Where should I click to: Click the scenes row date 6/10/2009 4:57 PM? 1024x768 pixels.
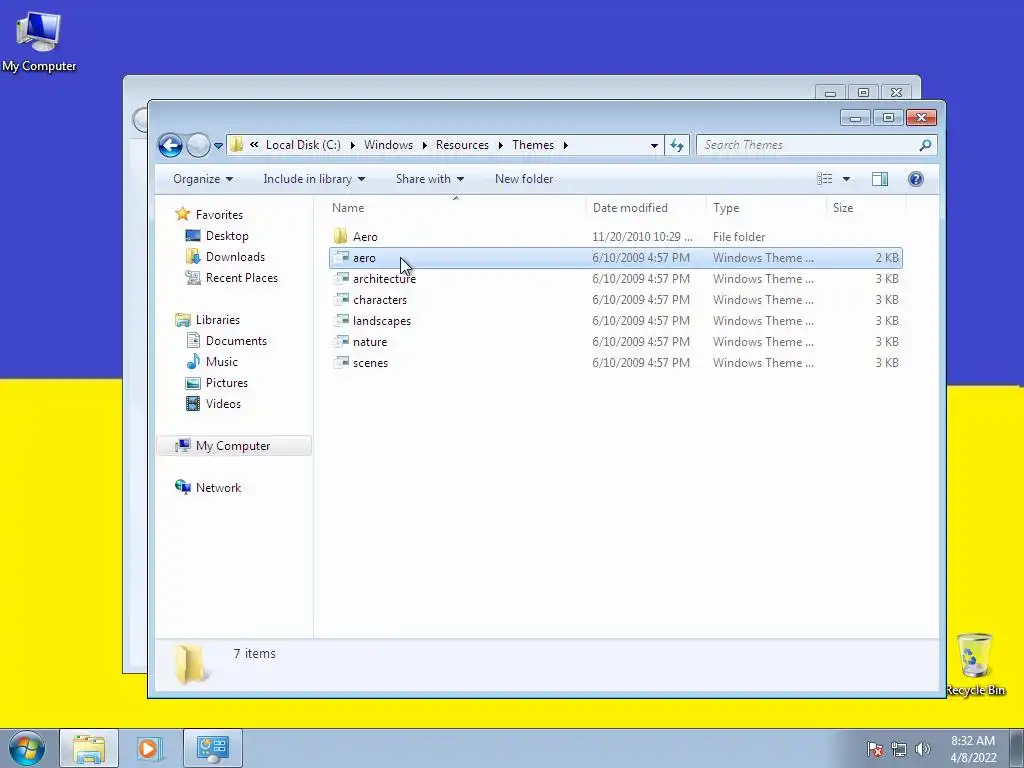point(641,362)
